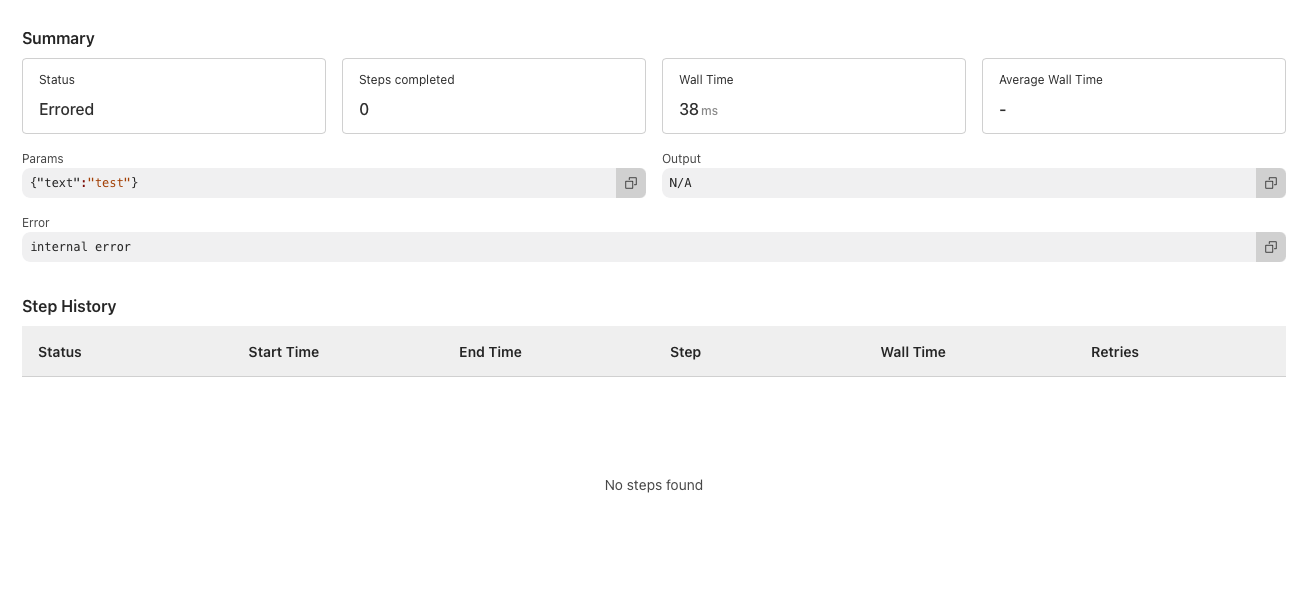Click the Summary section heading
The image size is (1311, 608).
[x=58, y=39]
